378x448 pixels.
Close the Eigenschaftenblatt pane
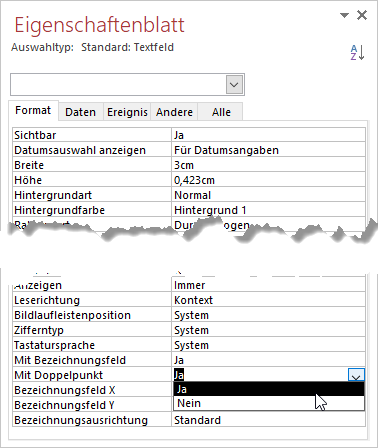(362, 15)
